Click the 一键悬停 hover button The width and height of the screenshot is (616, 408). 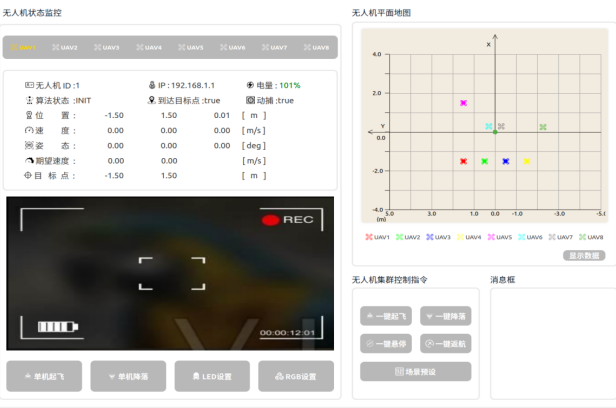(386, 344)
